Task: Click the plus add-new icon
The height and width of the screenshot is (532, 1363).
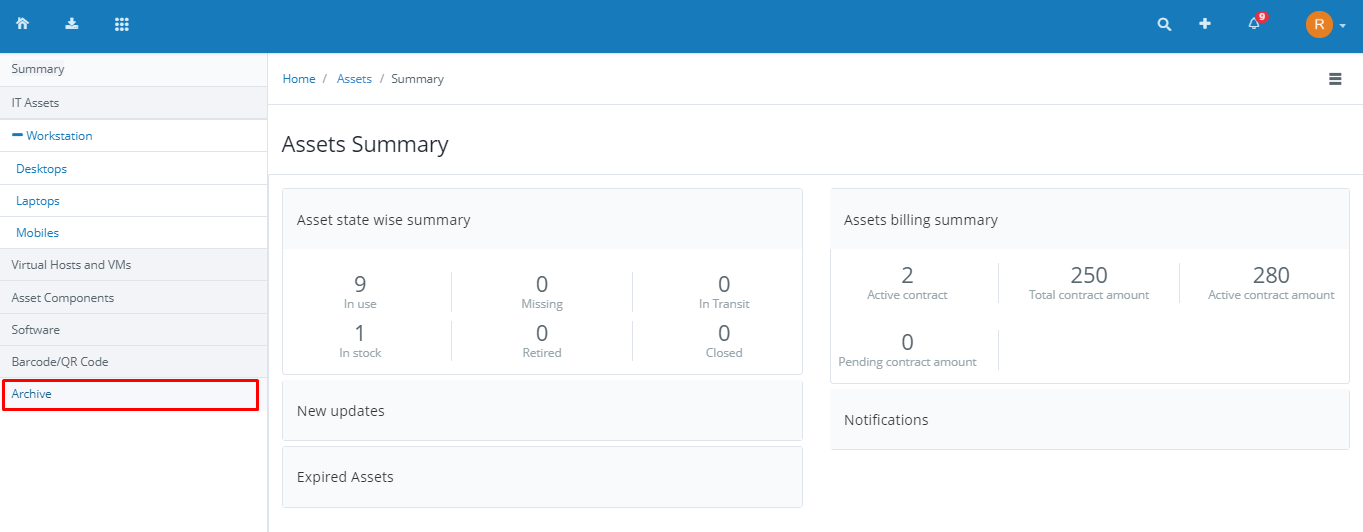Action: [x=1205, y=24]
